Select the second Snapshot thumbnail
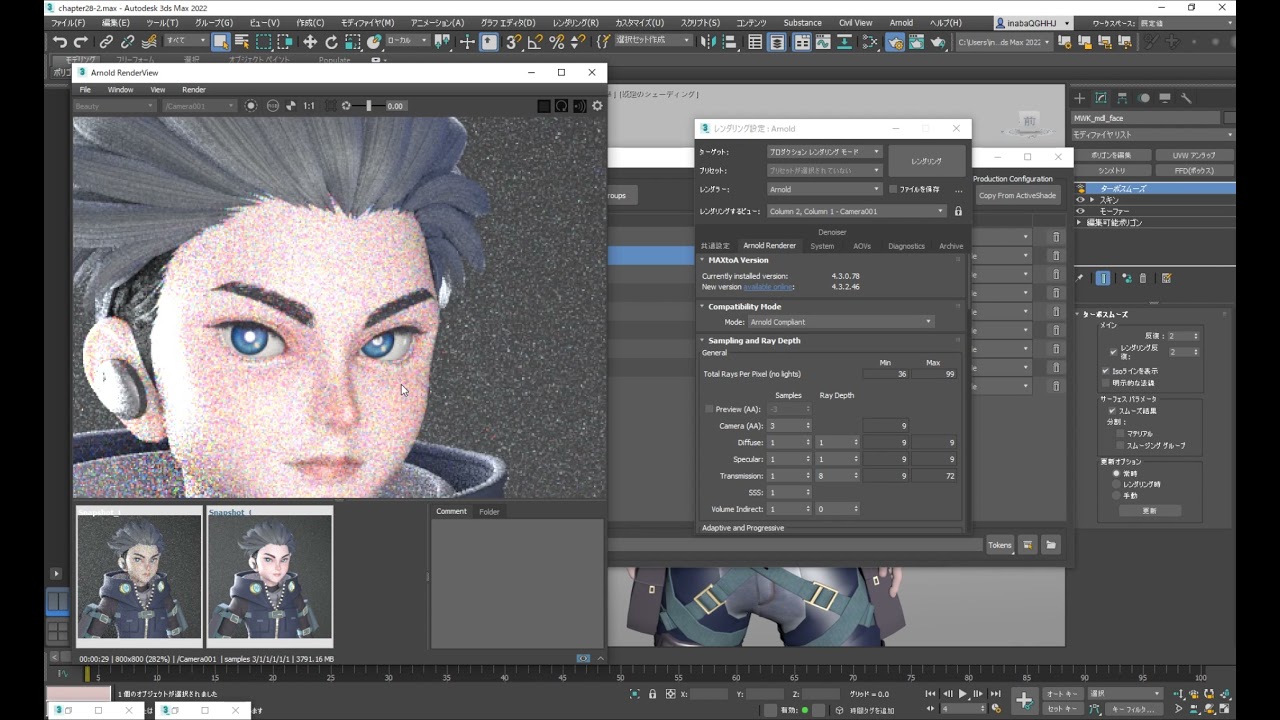Viewport: 1280px width, 720px height. 269,576
